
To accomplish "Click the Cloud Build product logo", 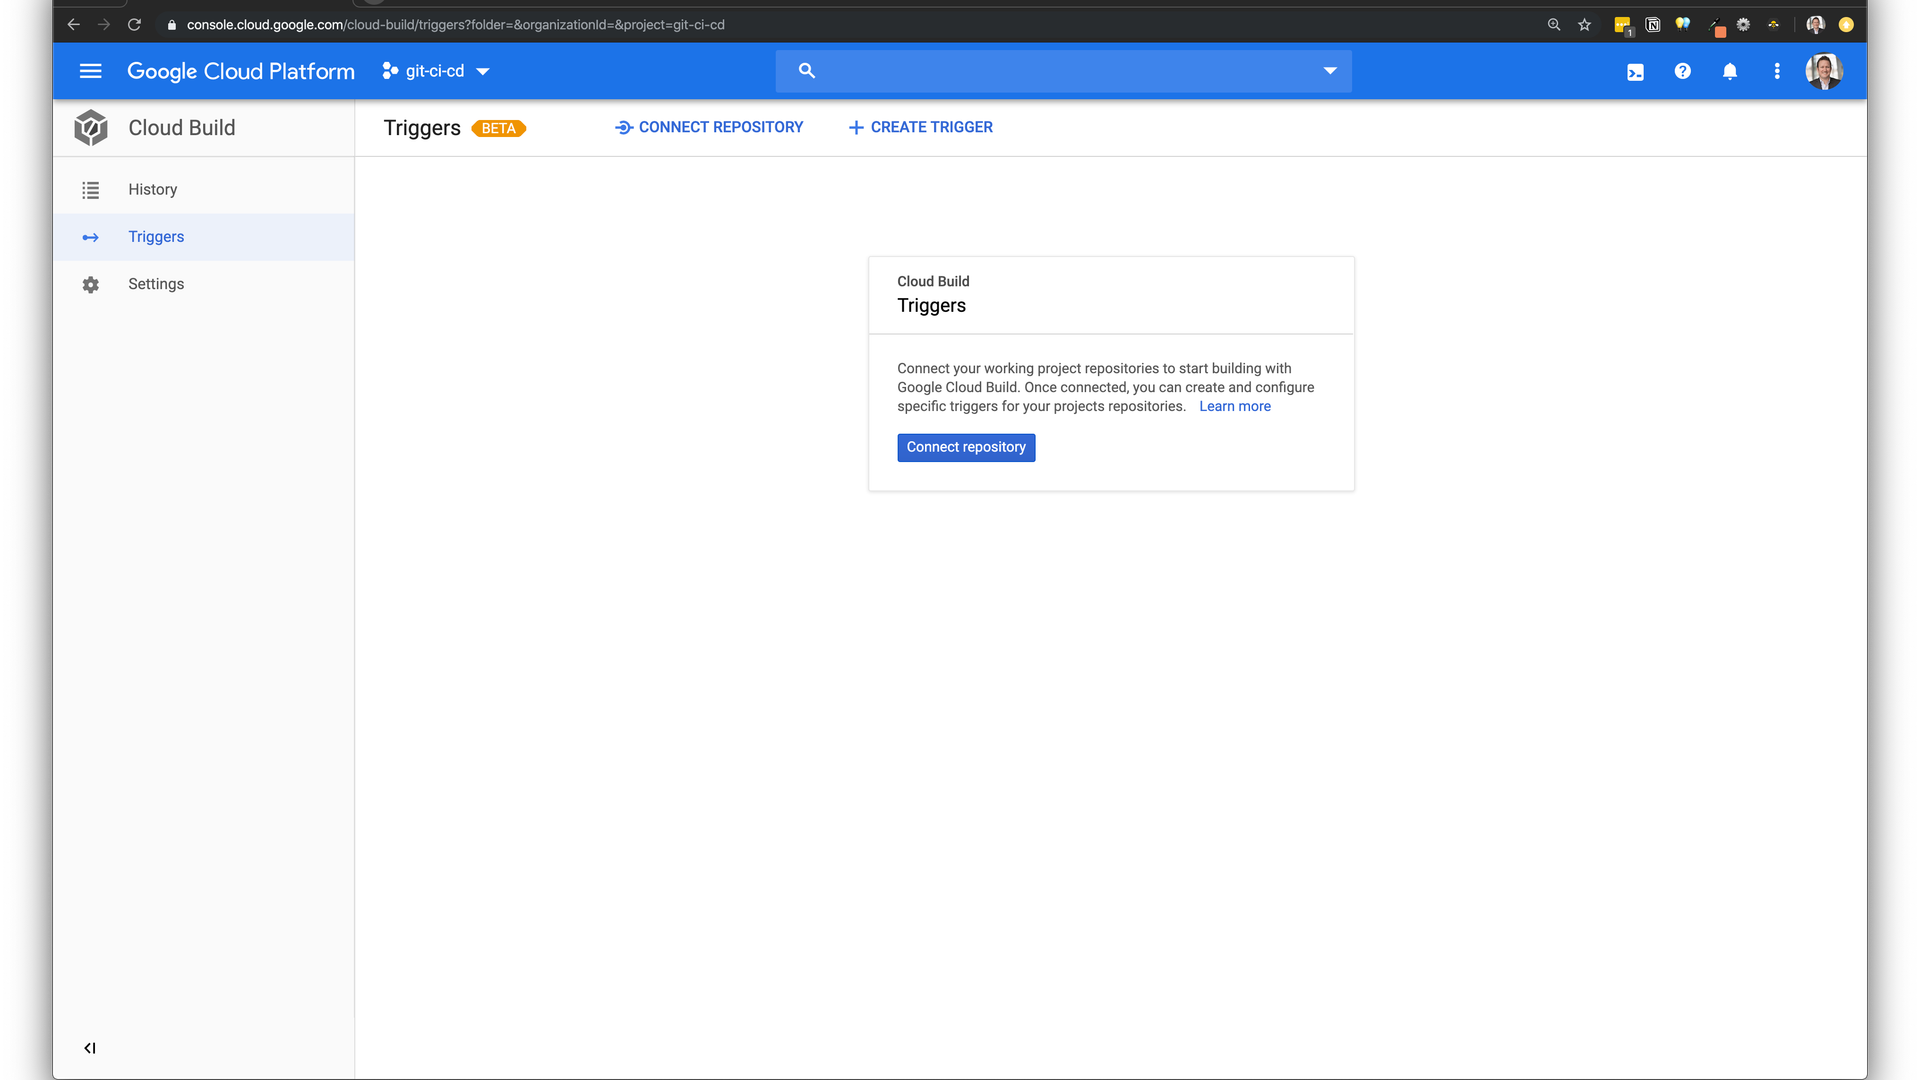I will click(x=91, y=128).
